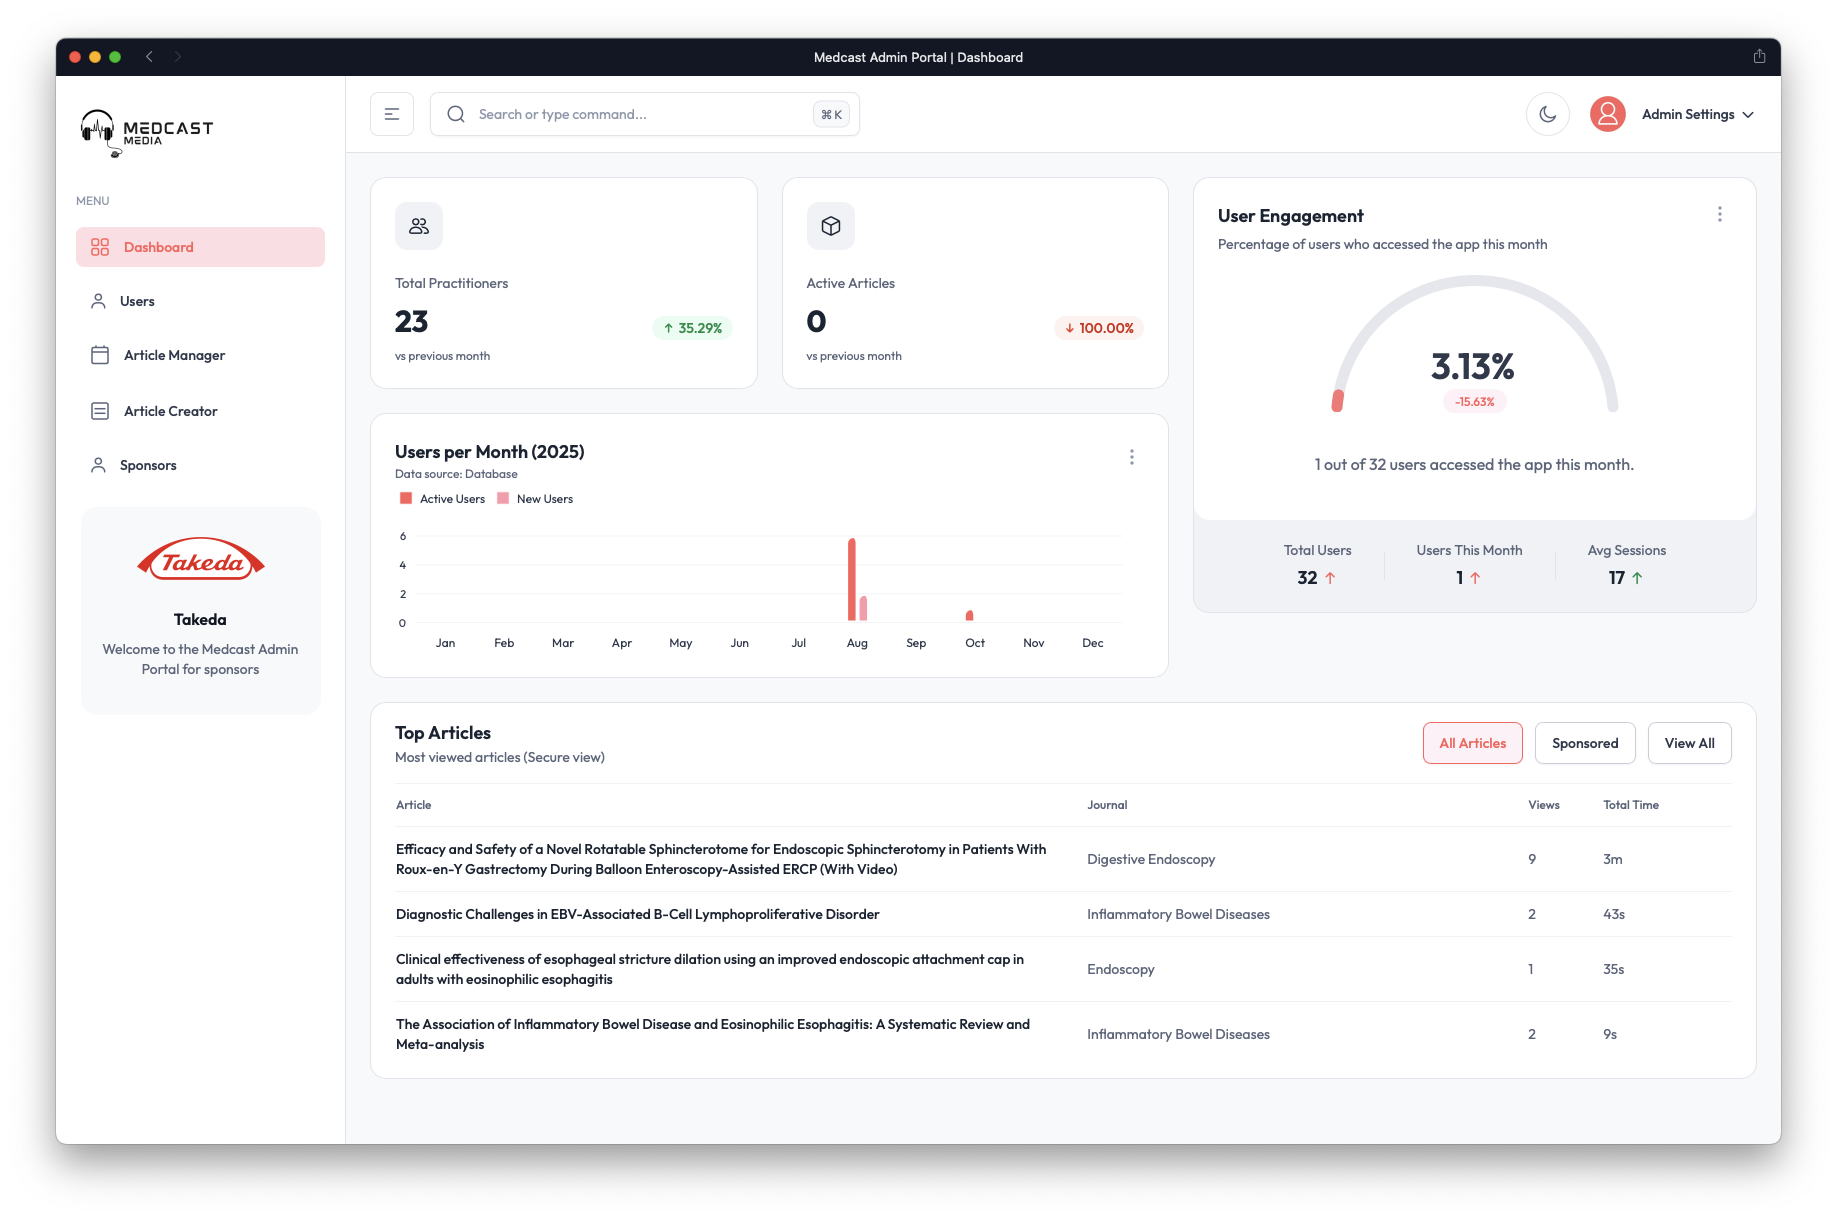Click the Article Creator document icon
Image resolution: width=1837 pixels, height=1218 pixels.
pos(100,411)
